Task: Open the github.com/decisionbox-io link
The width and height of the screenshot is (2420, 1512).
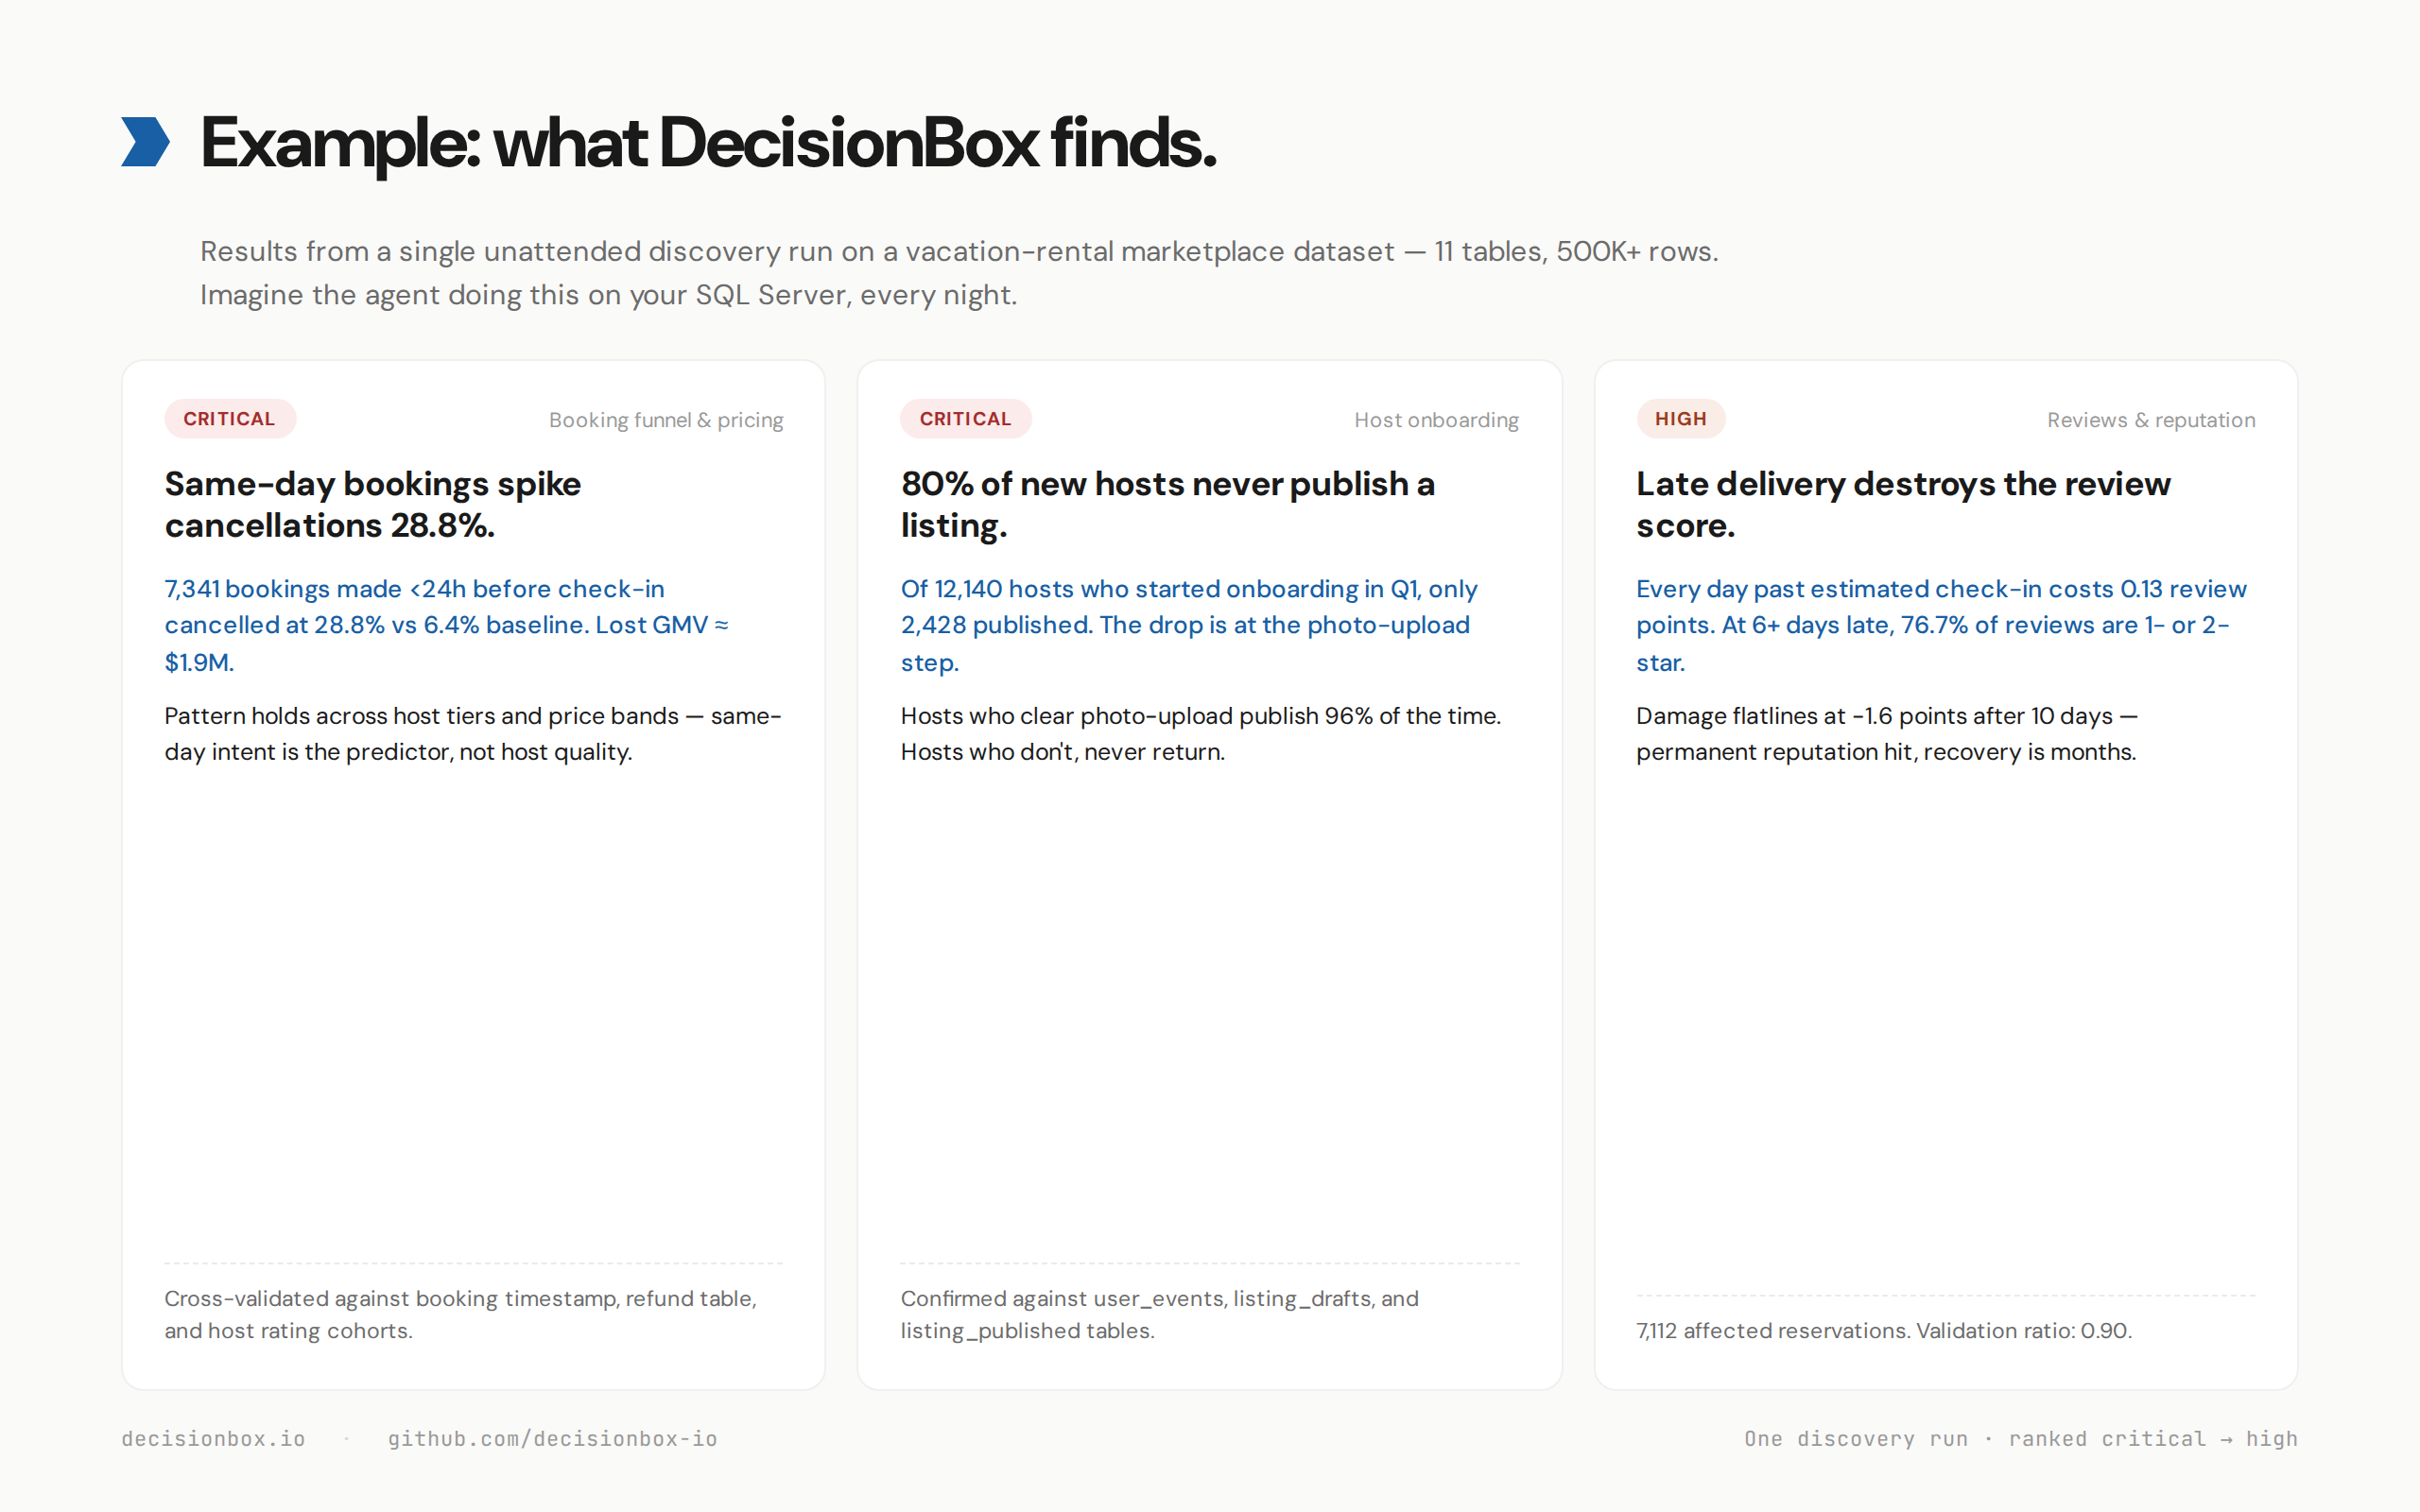Action: coord(553,1439)
